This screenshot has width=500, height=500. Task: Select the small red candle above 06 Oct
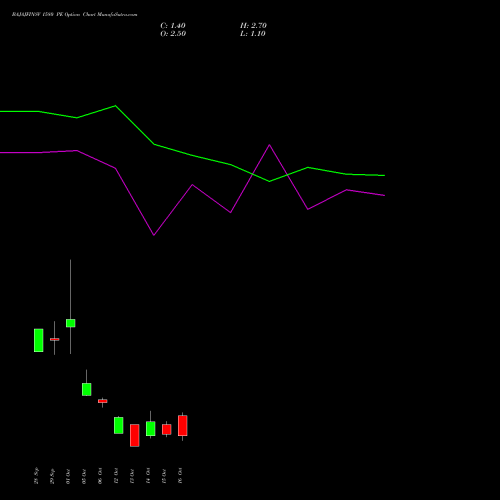(103, 401)
